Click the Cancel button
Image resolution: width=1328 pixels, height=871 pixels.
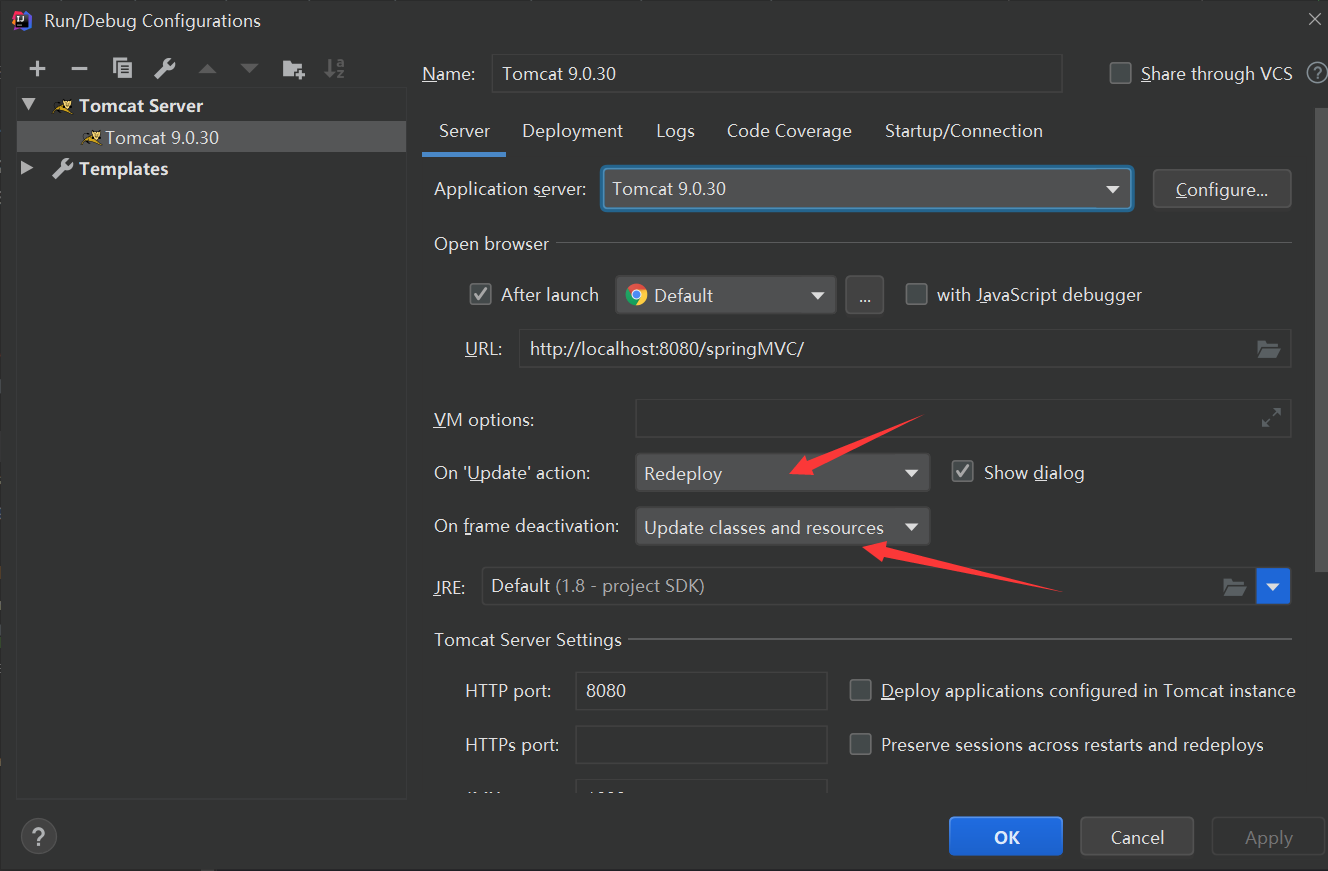tap(1137, 837)
